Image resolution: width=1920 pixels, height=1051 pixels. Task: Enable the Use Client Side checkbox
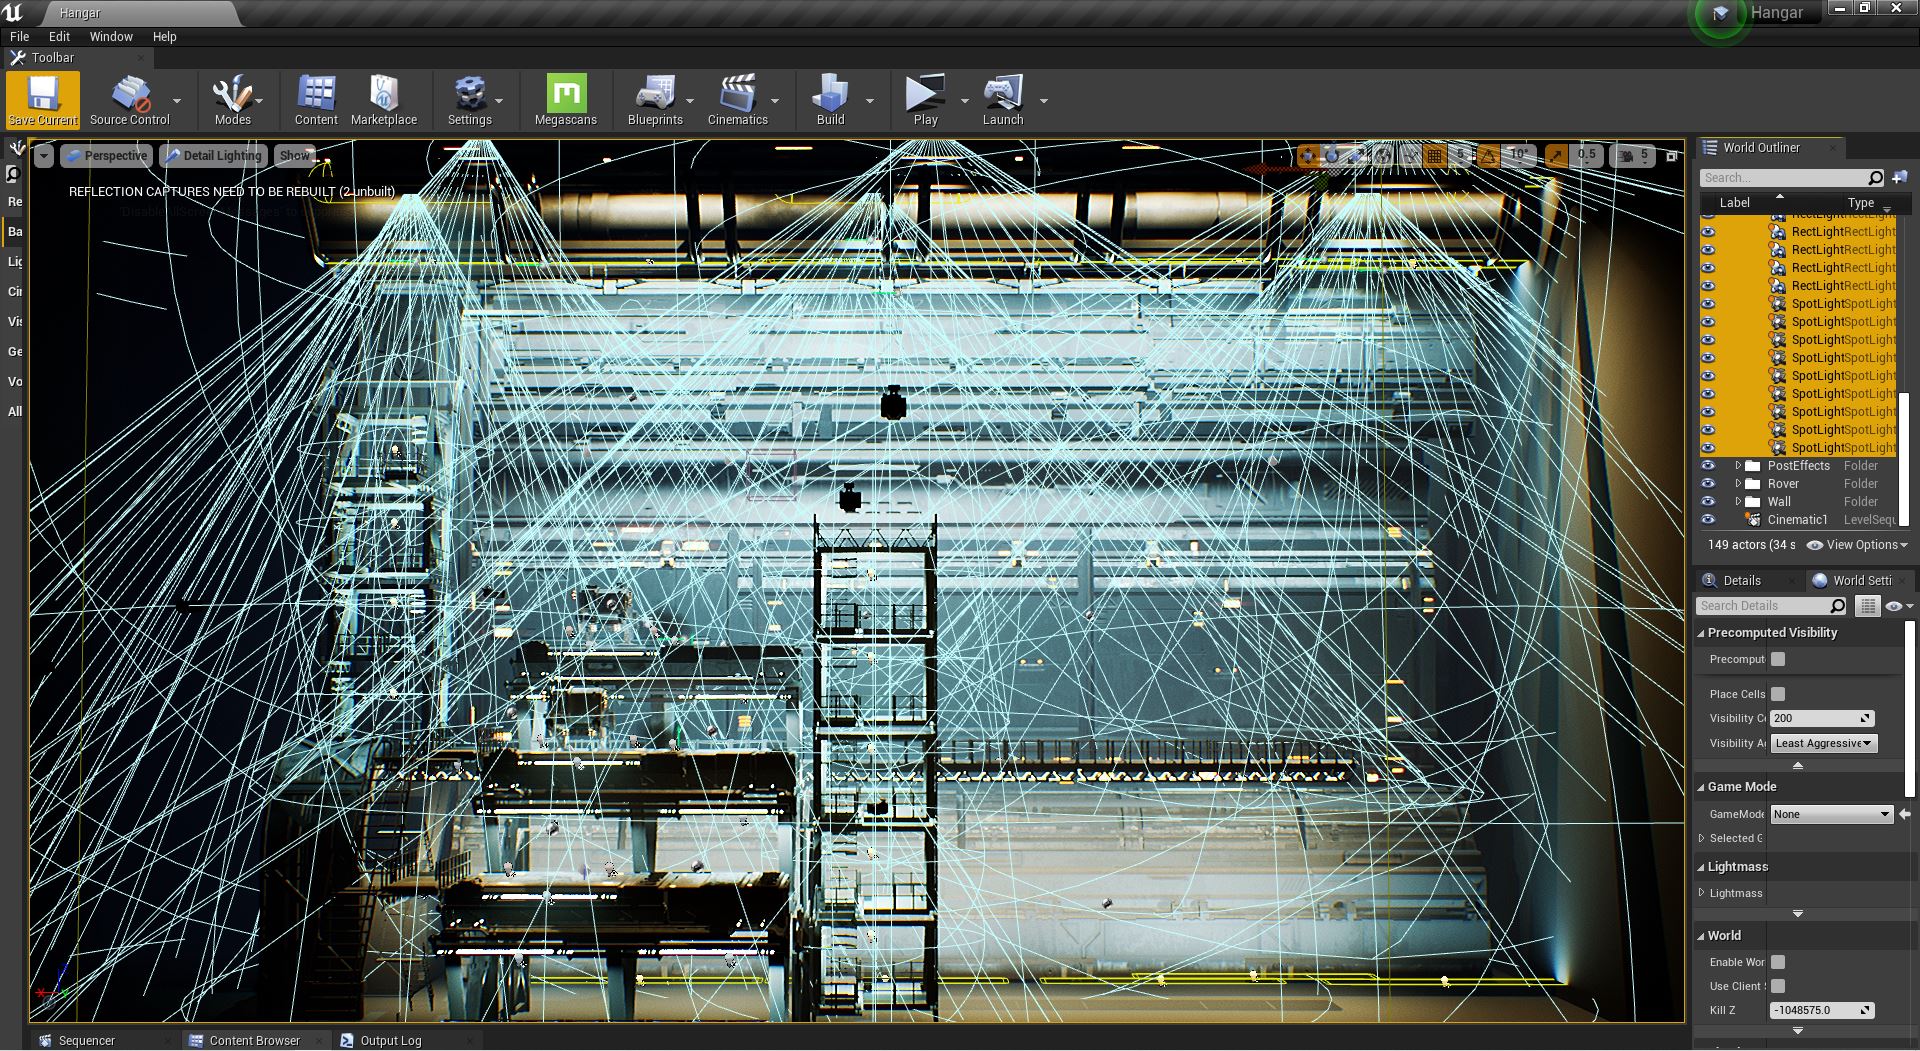[1778, 986]
